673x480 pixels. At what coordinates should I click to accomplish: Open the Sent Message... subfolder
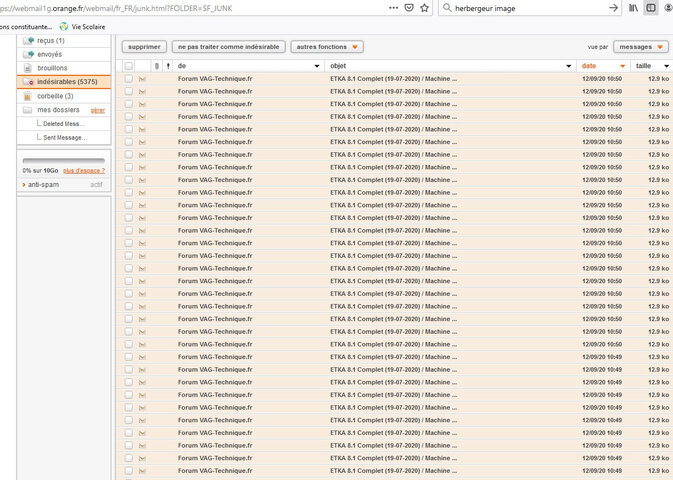64,137
